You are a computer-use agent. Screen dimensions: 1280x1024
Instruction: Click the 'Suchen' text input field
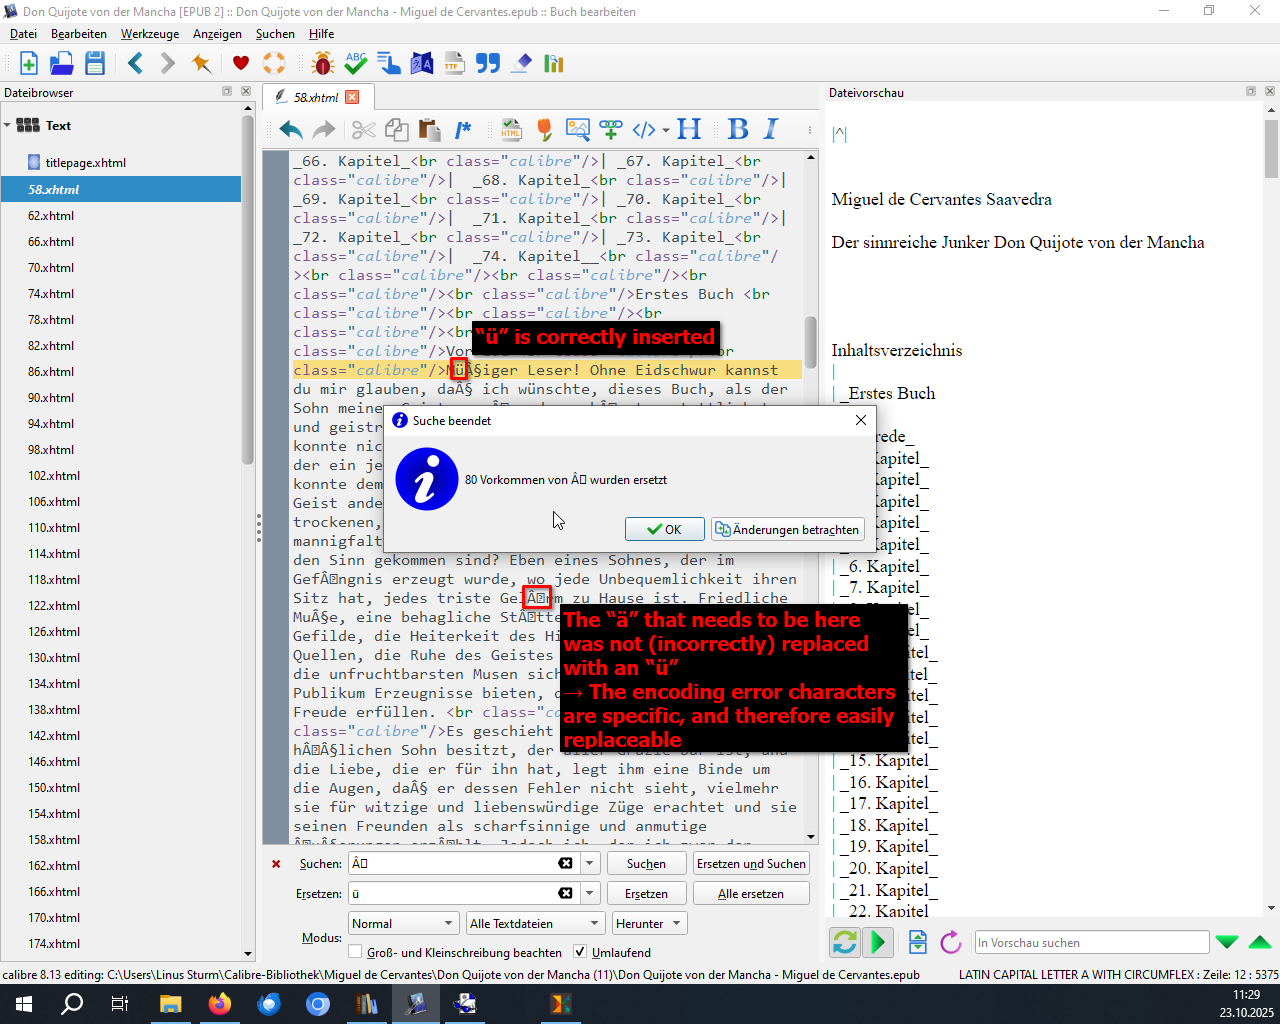click(x=463, y=864)
